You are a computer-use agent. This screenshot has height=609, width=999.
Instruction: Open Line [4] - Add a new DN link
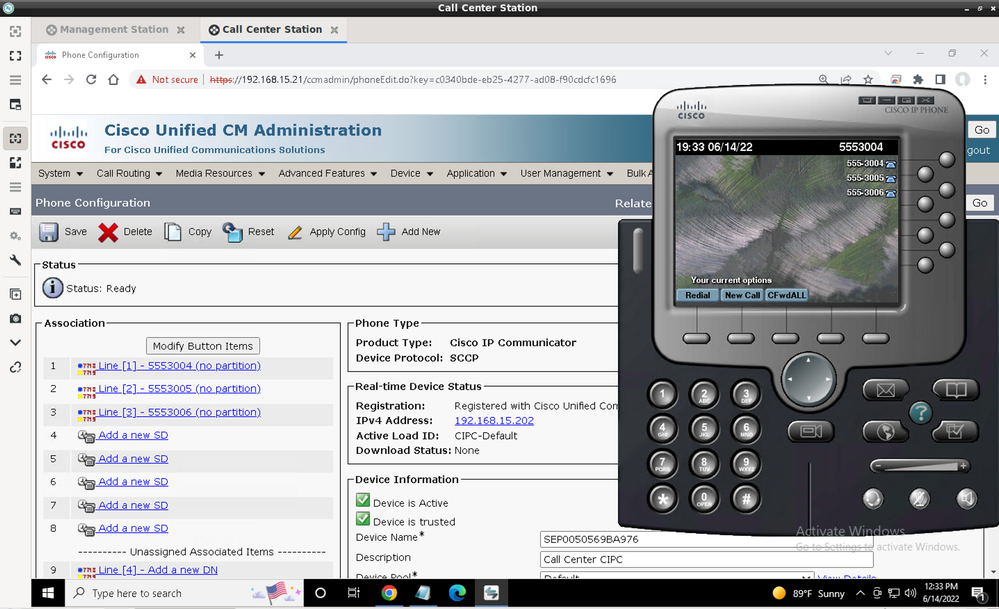[157, 570]
